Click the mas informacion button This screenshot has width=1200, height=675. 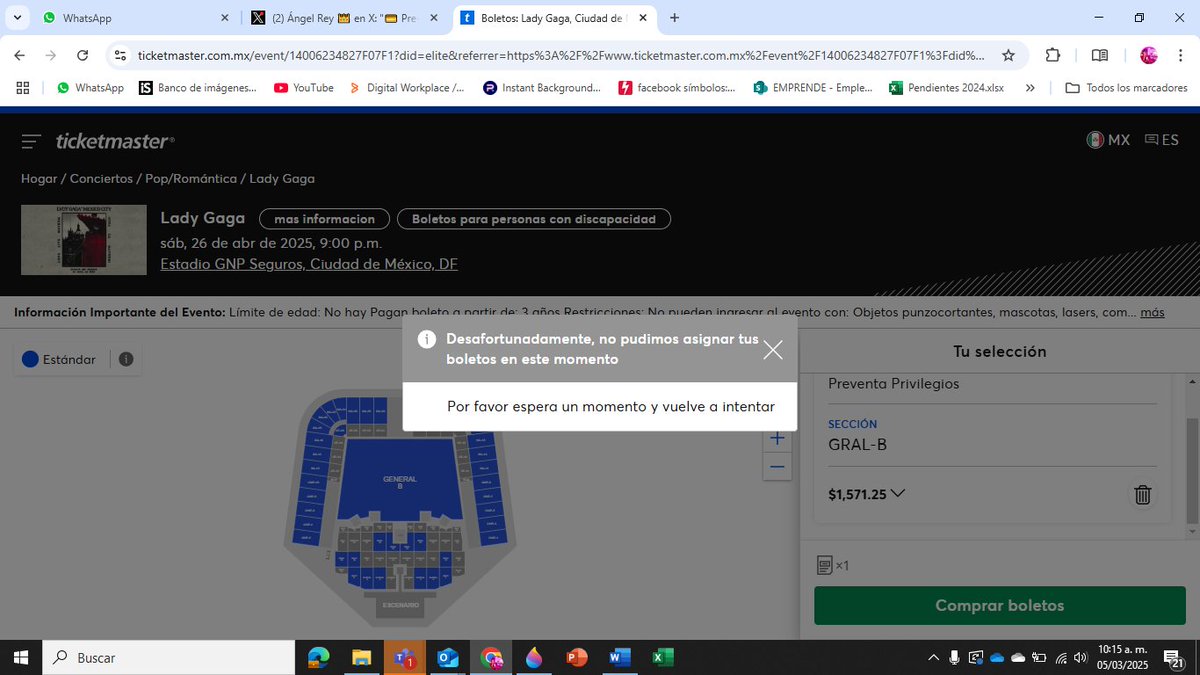(x=324, y=219)
